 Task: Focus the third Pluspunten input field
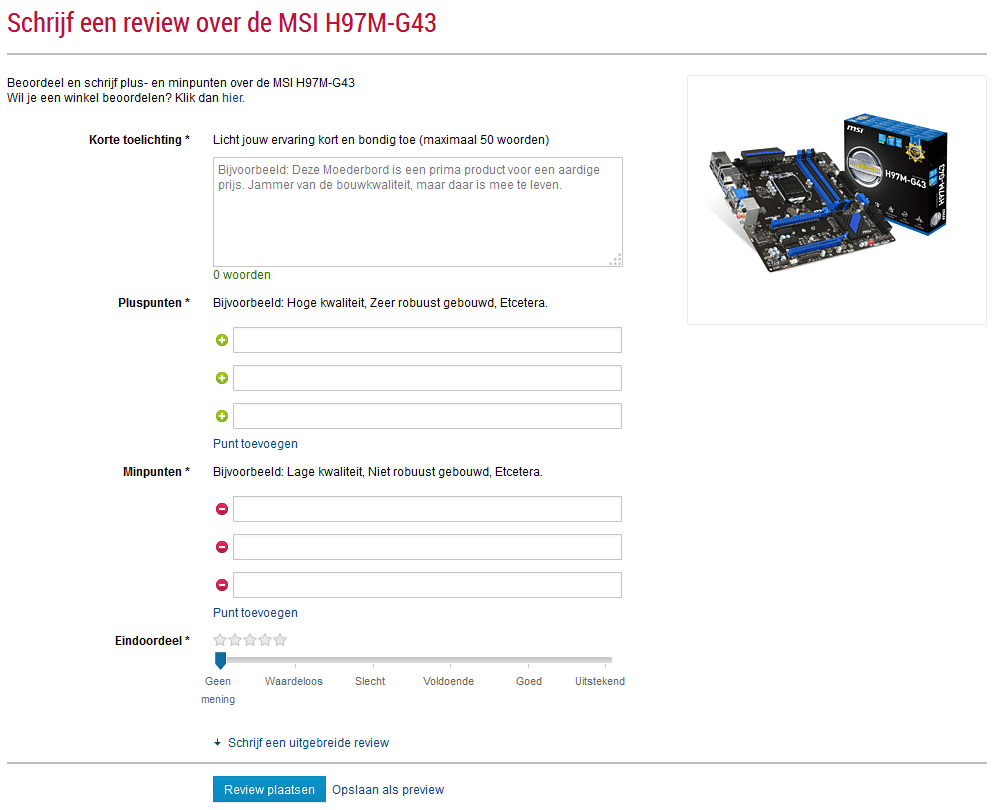427,416
